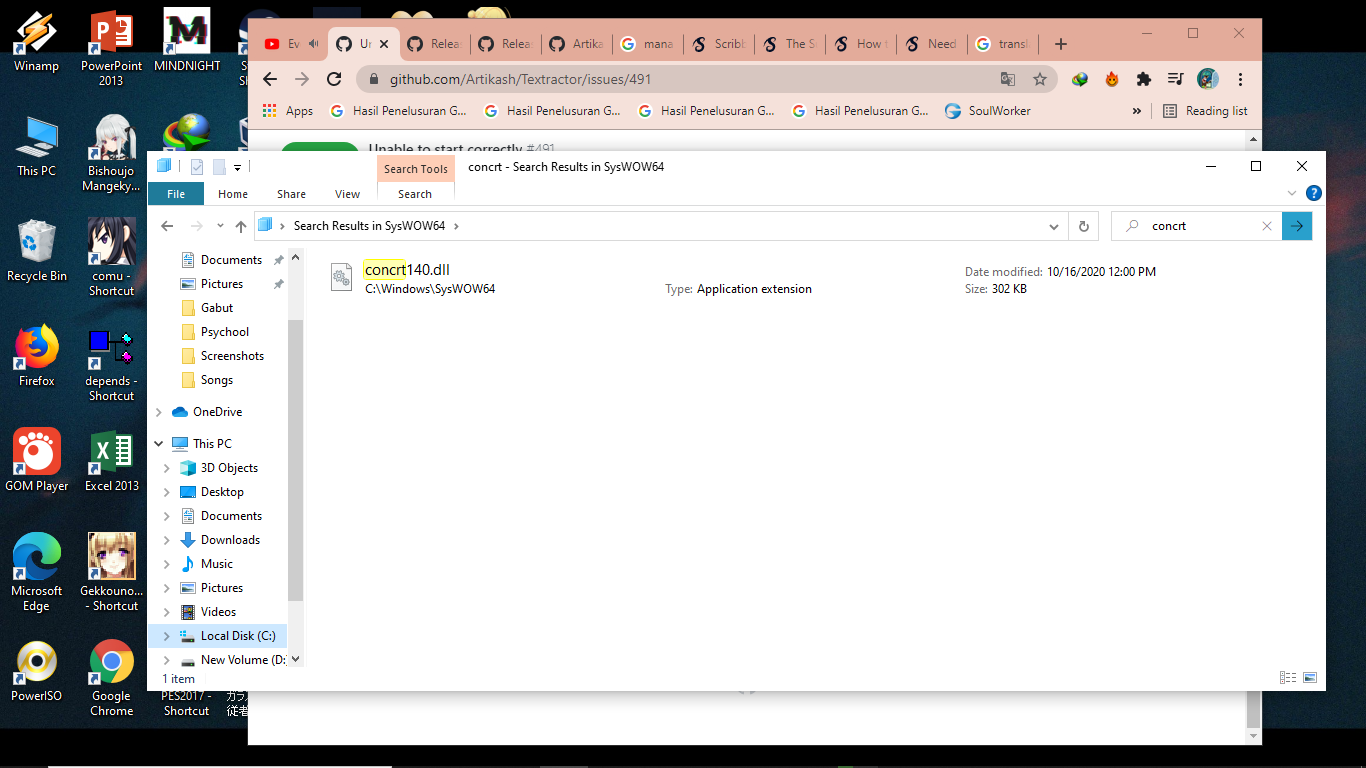Go up one folder level in Explorer
This screenshot has width=1366, height=768.
click(241, 226)
